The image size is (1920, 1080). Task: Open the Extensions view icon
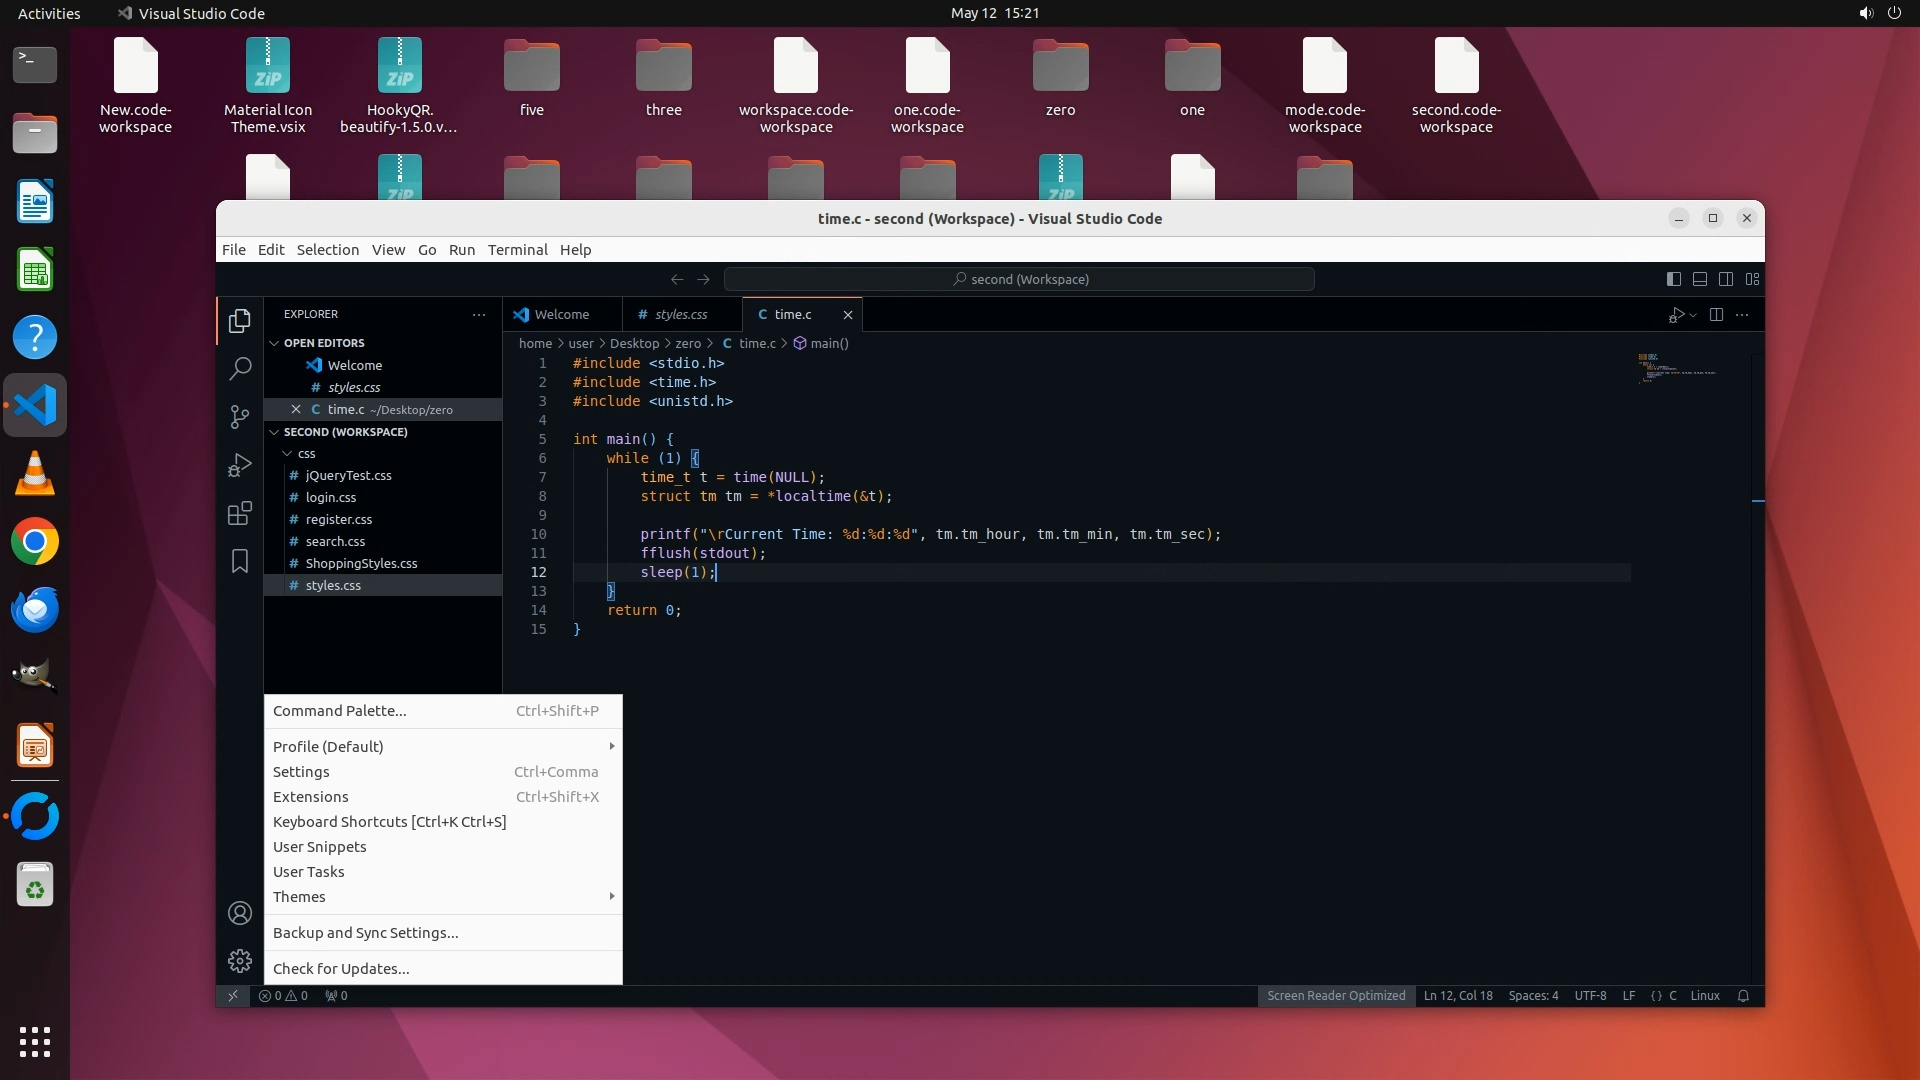239,514
